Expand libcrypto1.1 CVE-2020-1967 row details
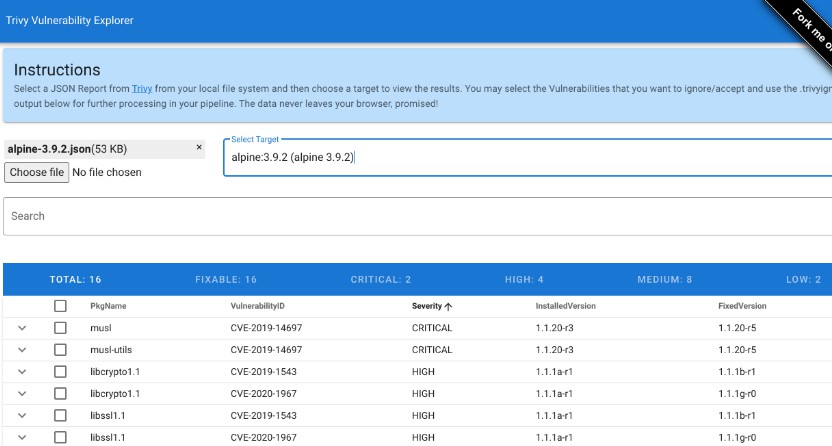Image resolution: width=832 pixels, height=446 pixels. coord(22,394)
